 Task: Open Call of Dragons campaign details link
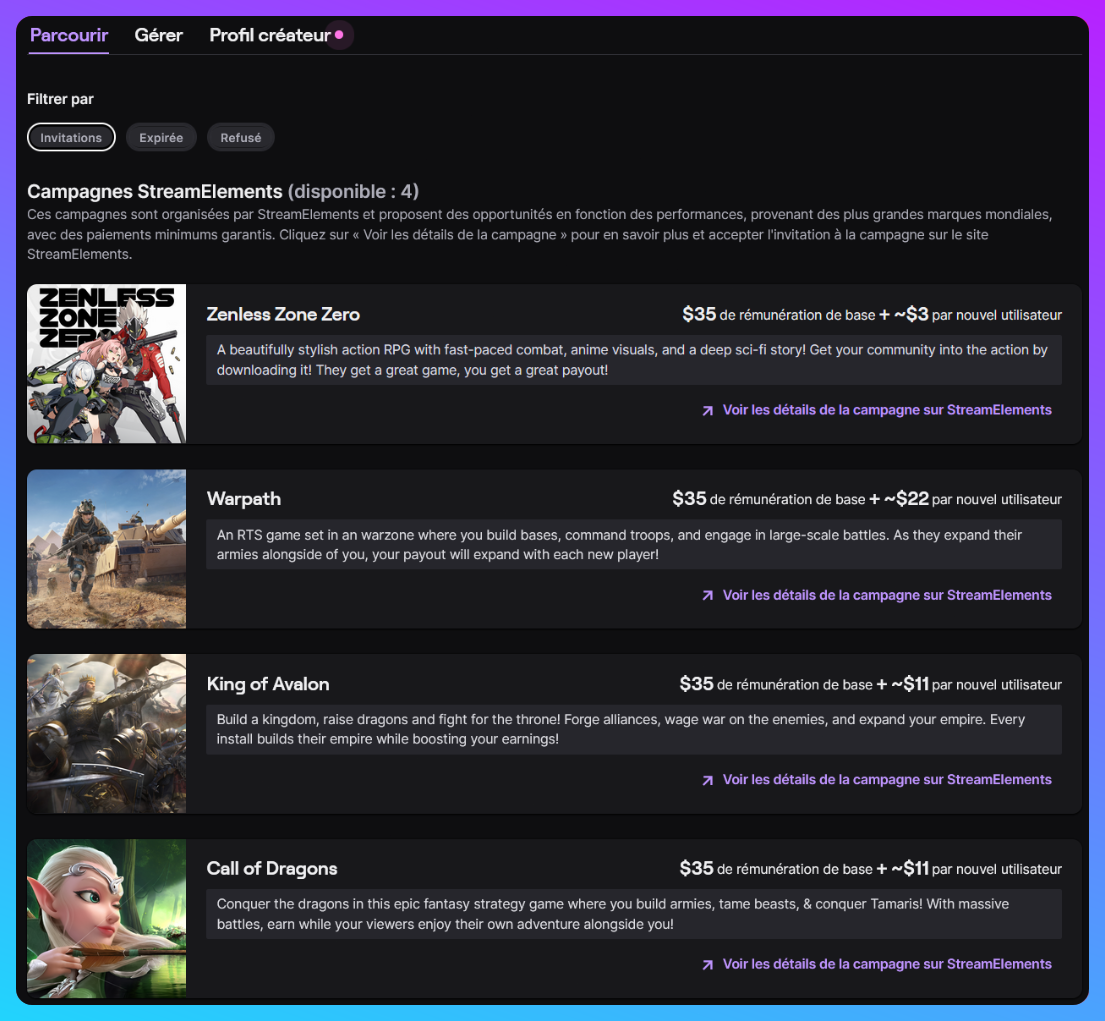pyautogui.click(x=887, y=964)
